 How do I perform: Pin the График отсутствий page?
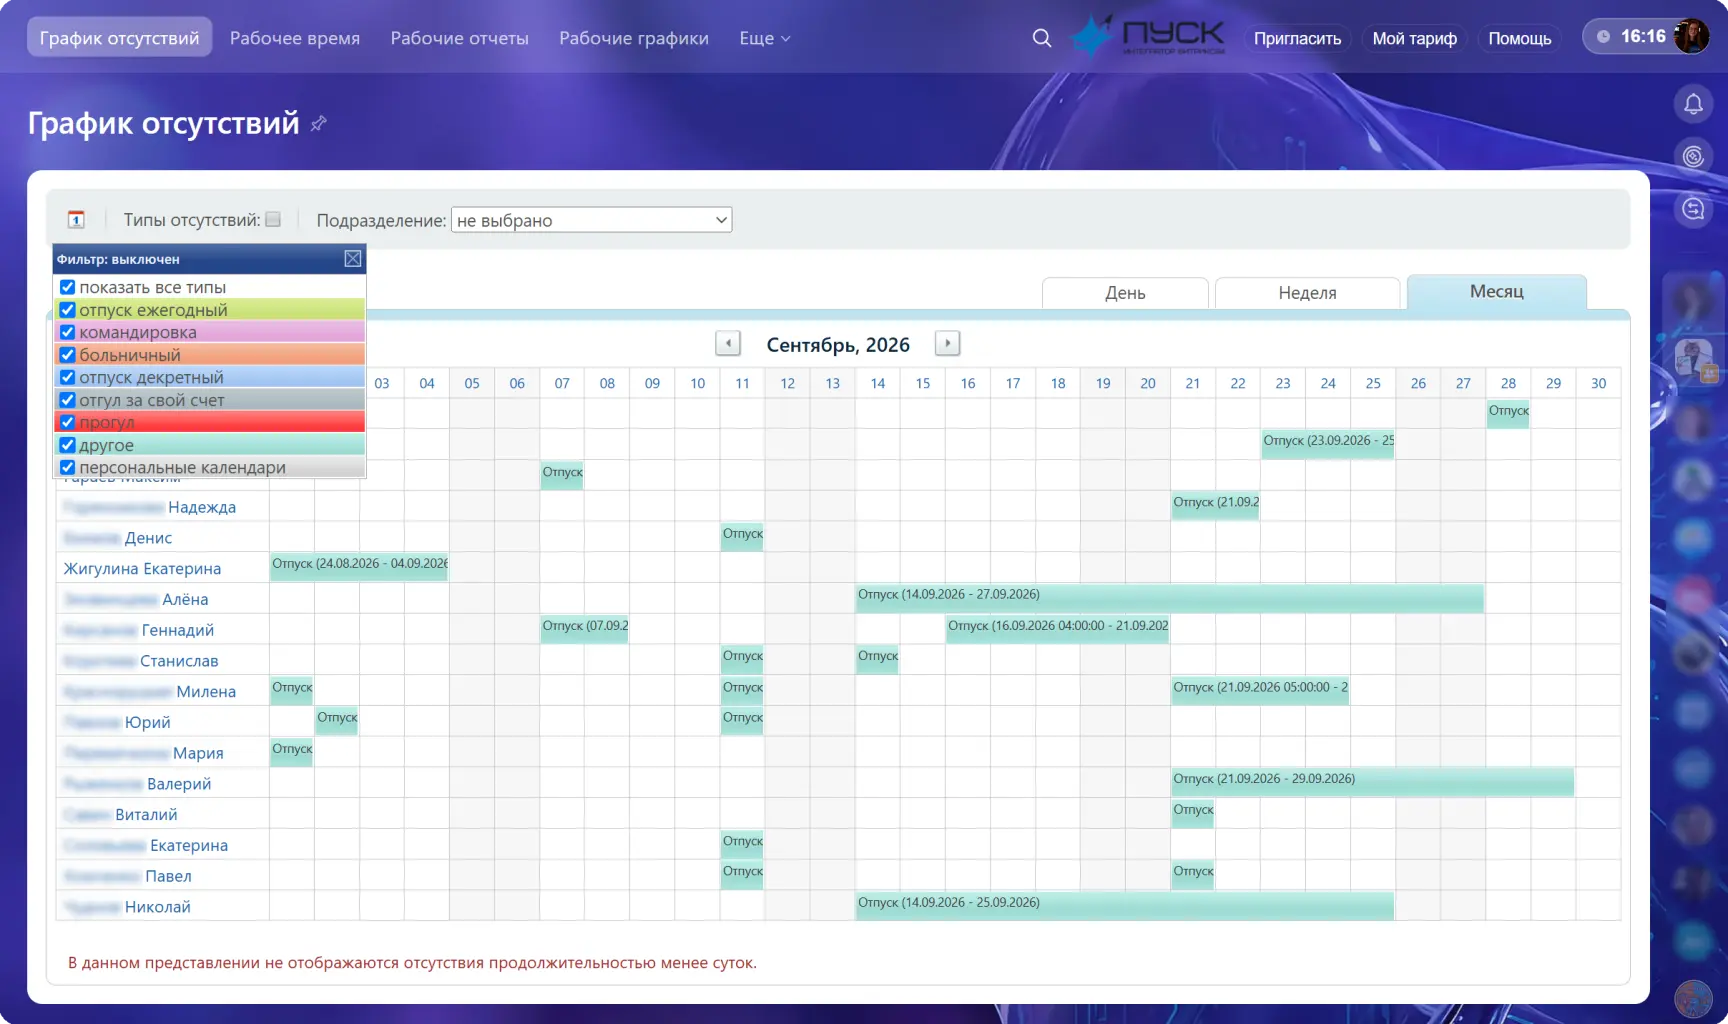(x=319, y=123)
